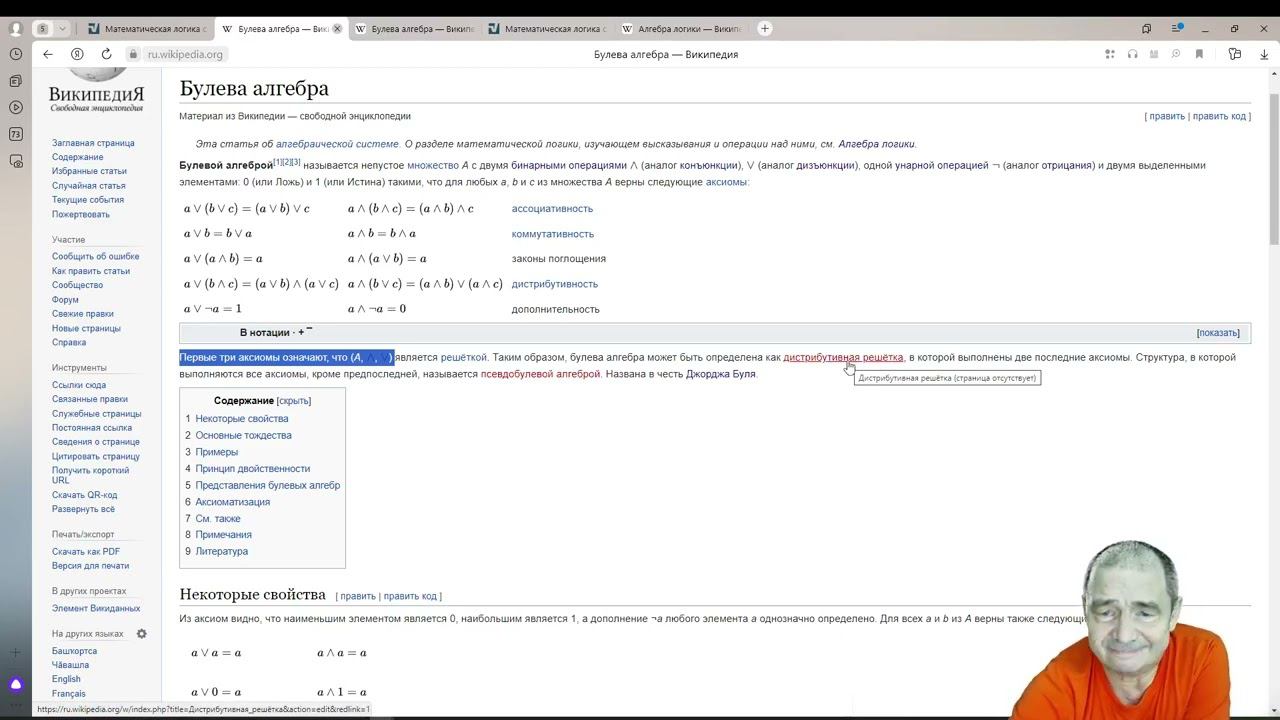Click the ru.wikipedia.org address field
This screenshot has width=1280, height=720.
[x=185, y=54]
